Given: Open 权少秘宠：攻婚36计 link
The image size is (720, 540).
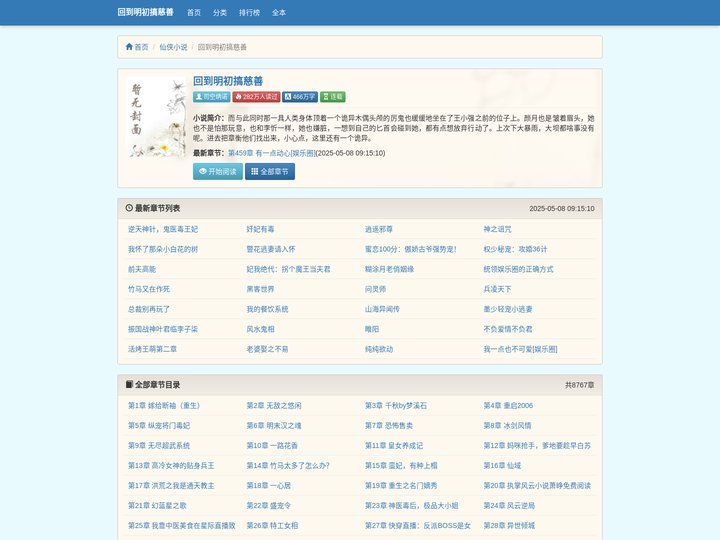Looking at the screenshot, I should pyautogui.click(x=515, y=249).
